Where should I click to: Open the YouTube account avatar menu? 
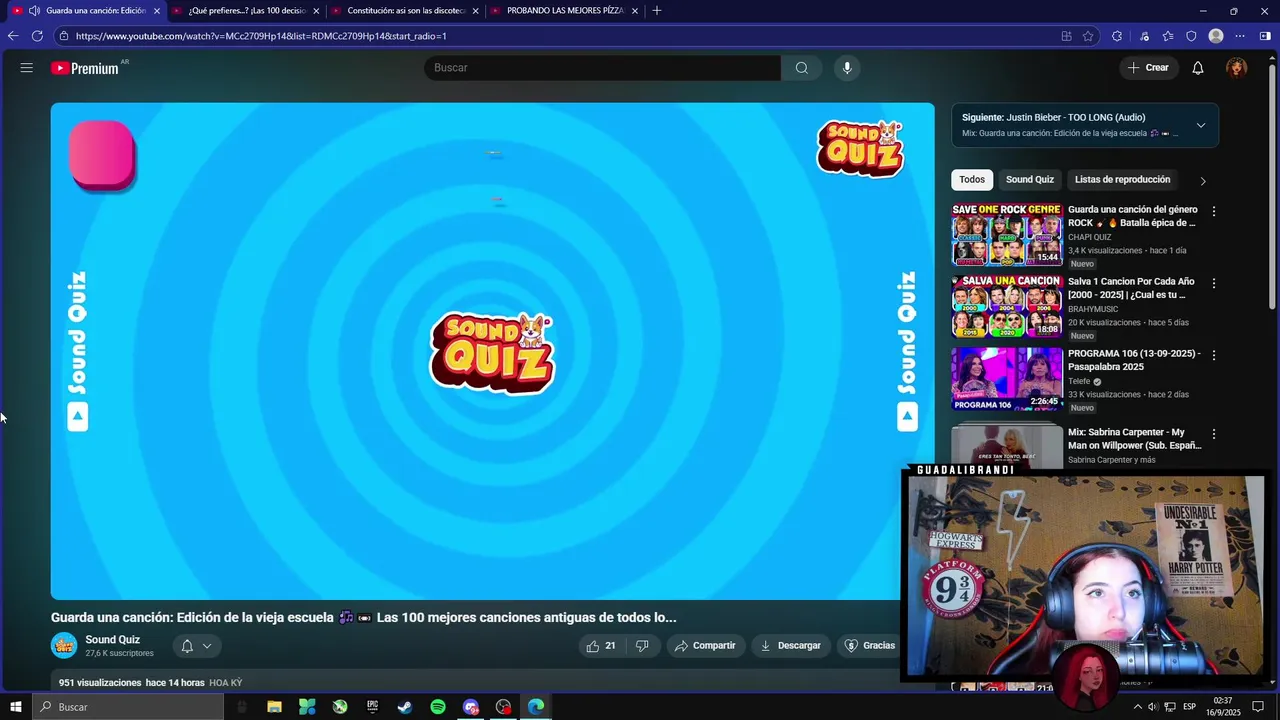1237,68
